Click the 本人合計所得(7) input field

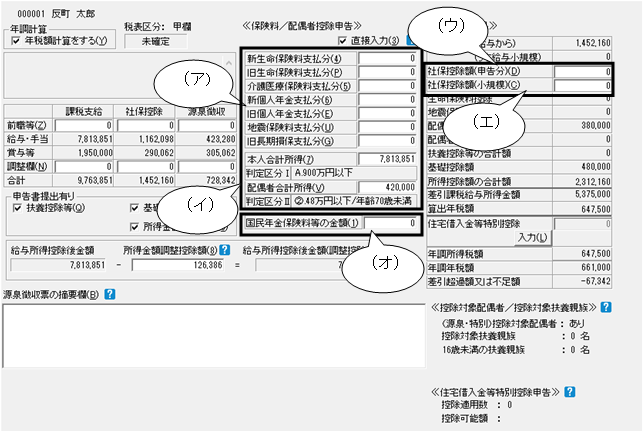coord(388,159)
